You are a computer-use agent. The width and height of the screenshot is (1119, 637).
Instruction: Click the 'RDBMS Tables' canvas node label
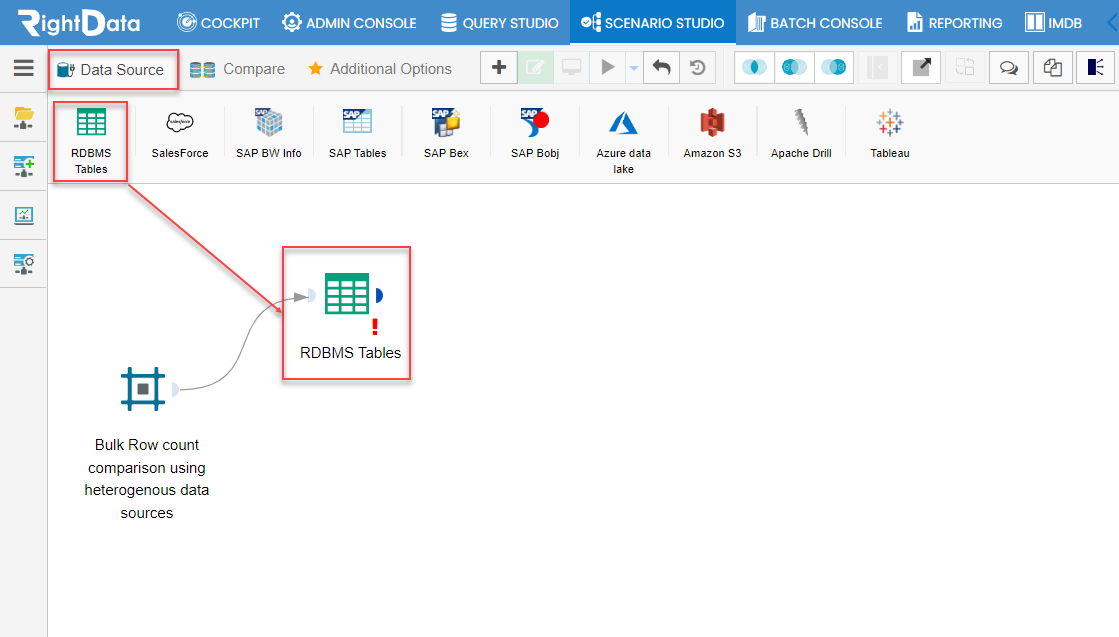click(x=350, y=352)
